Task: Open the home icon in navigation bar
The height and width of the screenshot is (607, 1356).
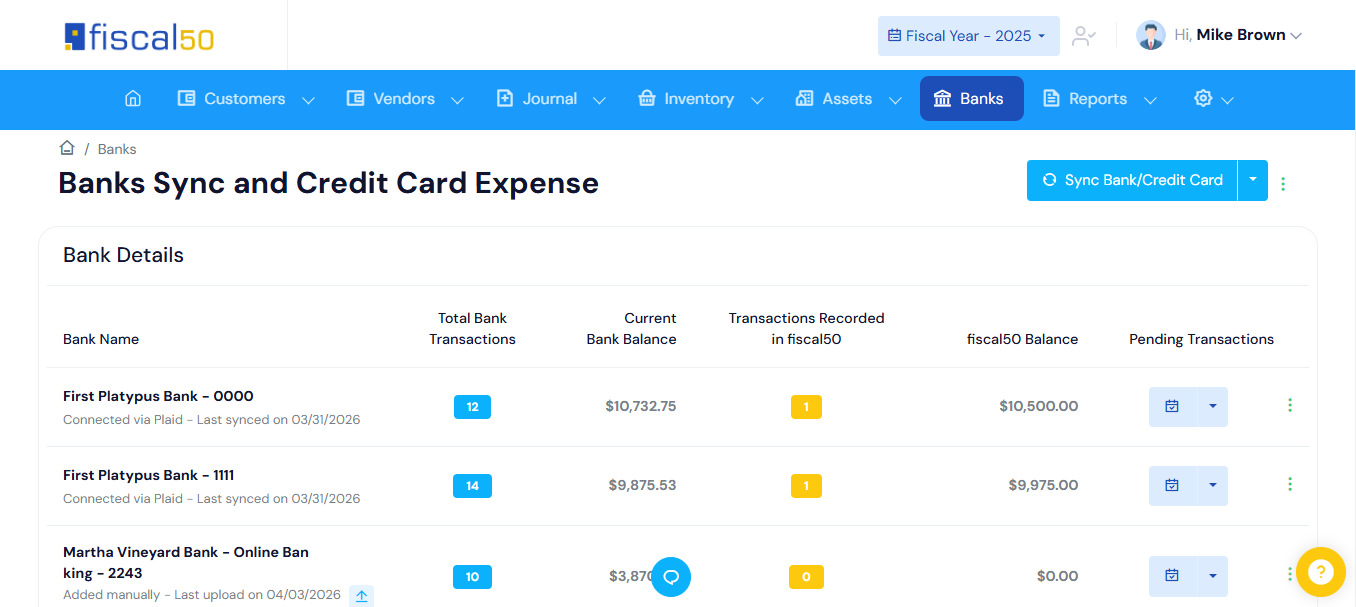Action: pos(133,99)
